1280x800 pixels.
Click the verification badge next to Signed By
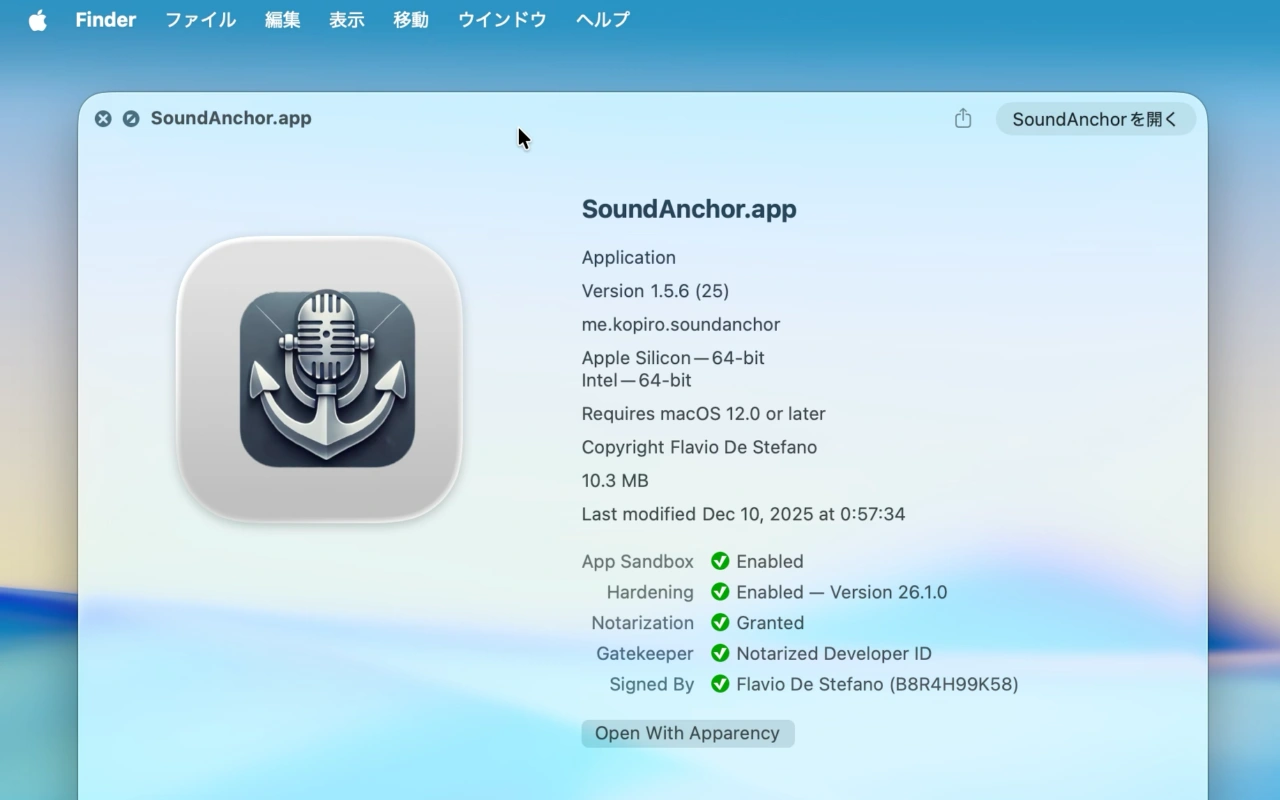click(721, 684)
